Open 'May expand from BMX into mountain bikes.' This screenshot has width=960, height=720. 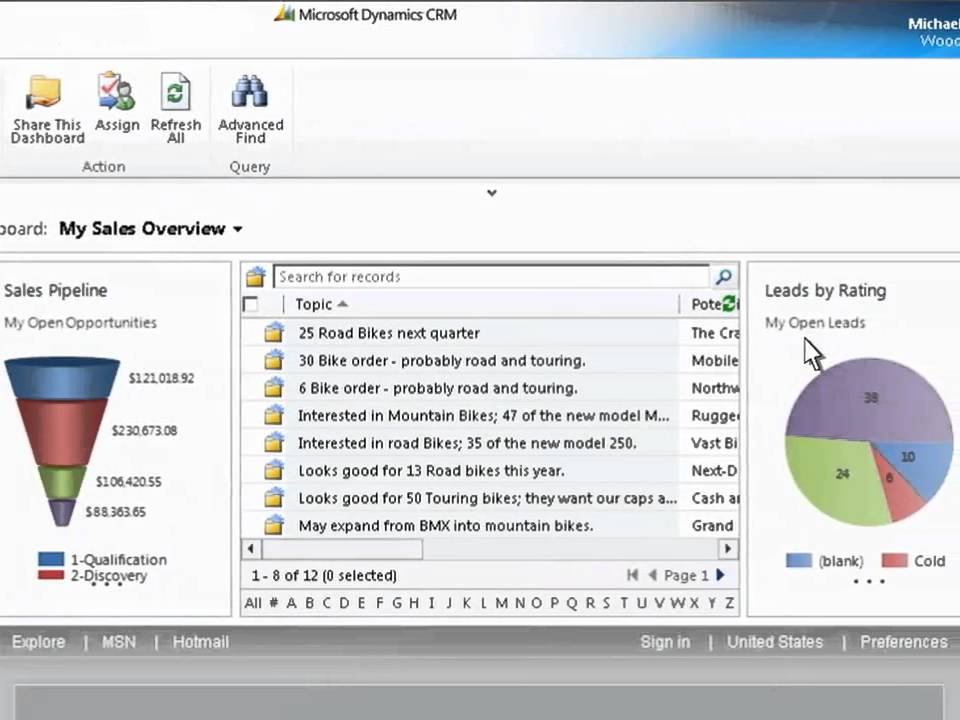[x=446, y=526]
